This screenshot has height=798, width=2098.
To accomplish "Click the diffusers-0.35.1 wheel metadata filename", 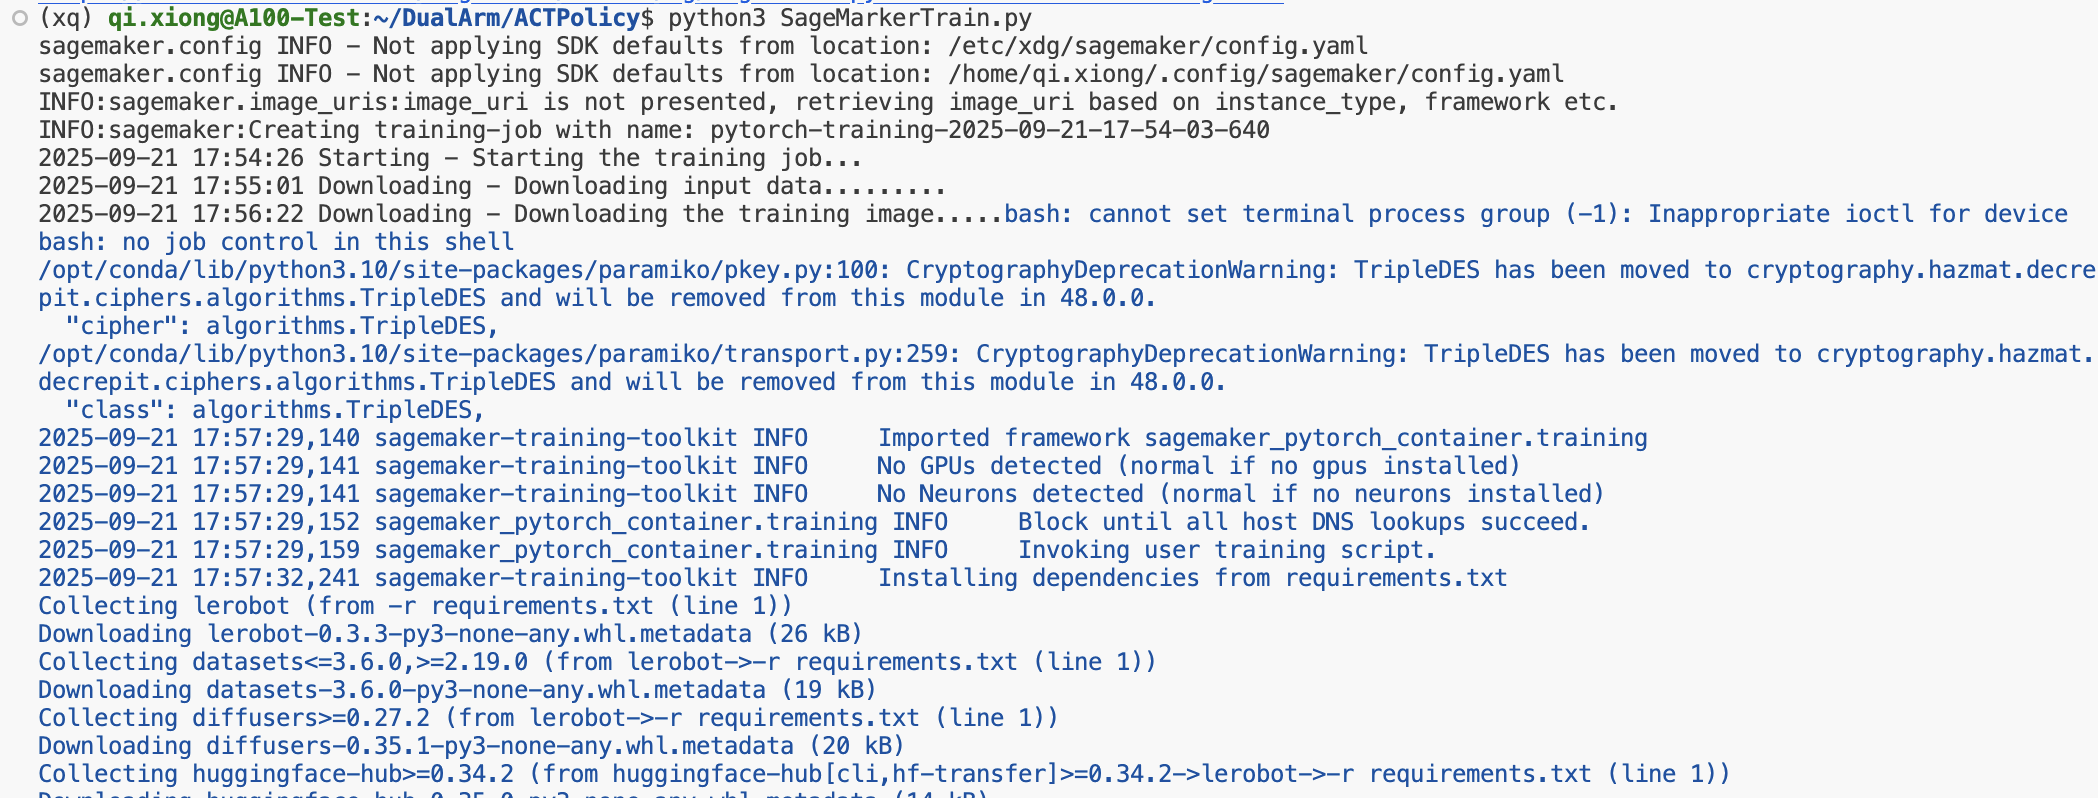I will click(x=500, y=746).
